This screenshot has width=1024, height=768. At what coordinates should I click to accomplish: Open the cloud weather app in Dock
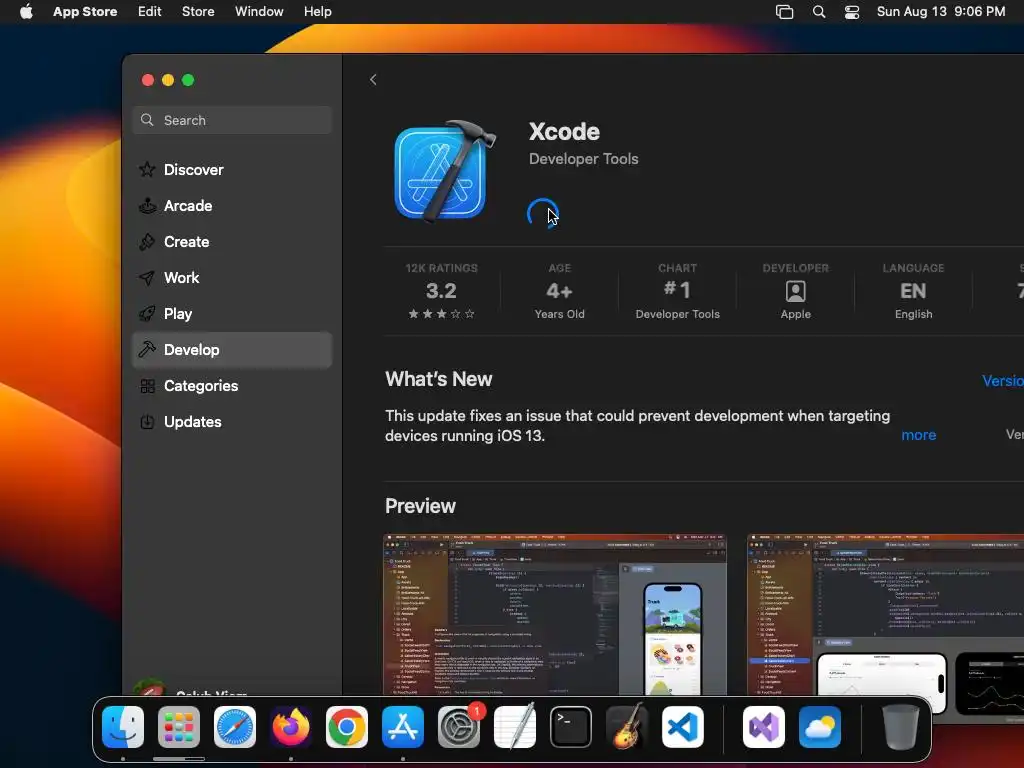tap(820, 727)
